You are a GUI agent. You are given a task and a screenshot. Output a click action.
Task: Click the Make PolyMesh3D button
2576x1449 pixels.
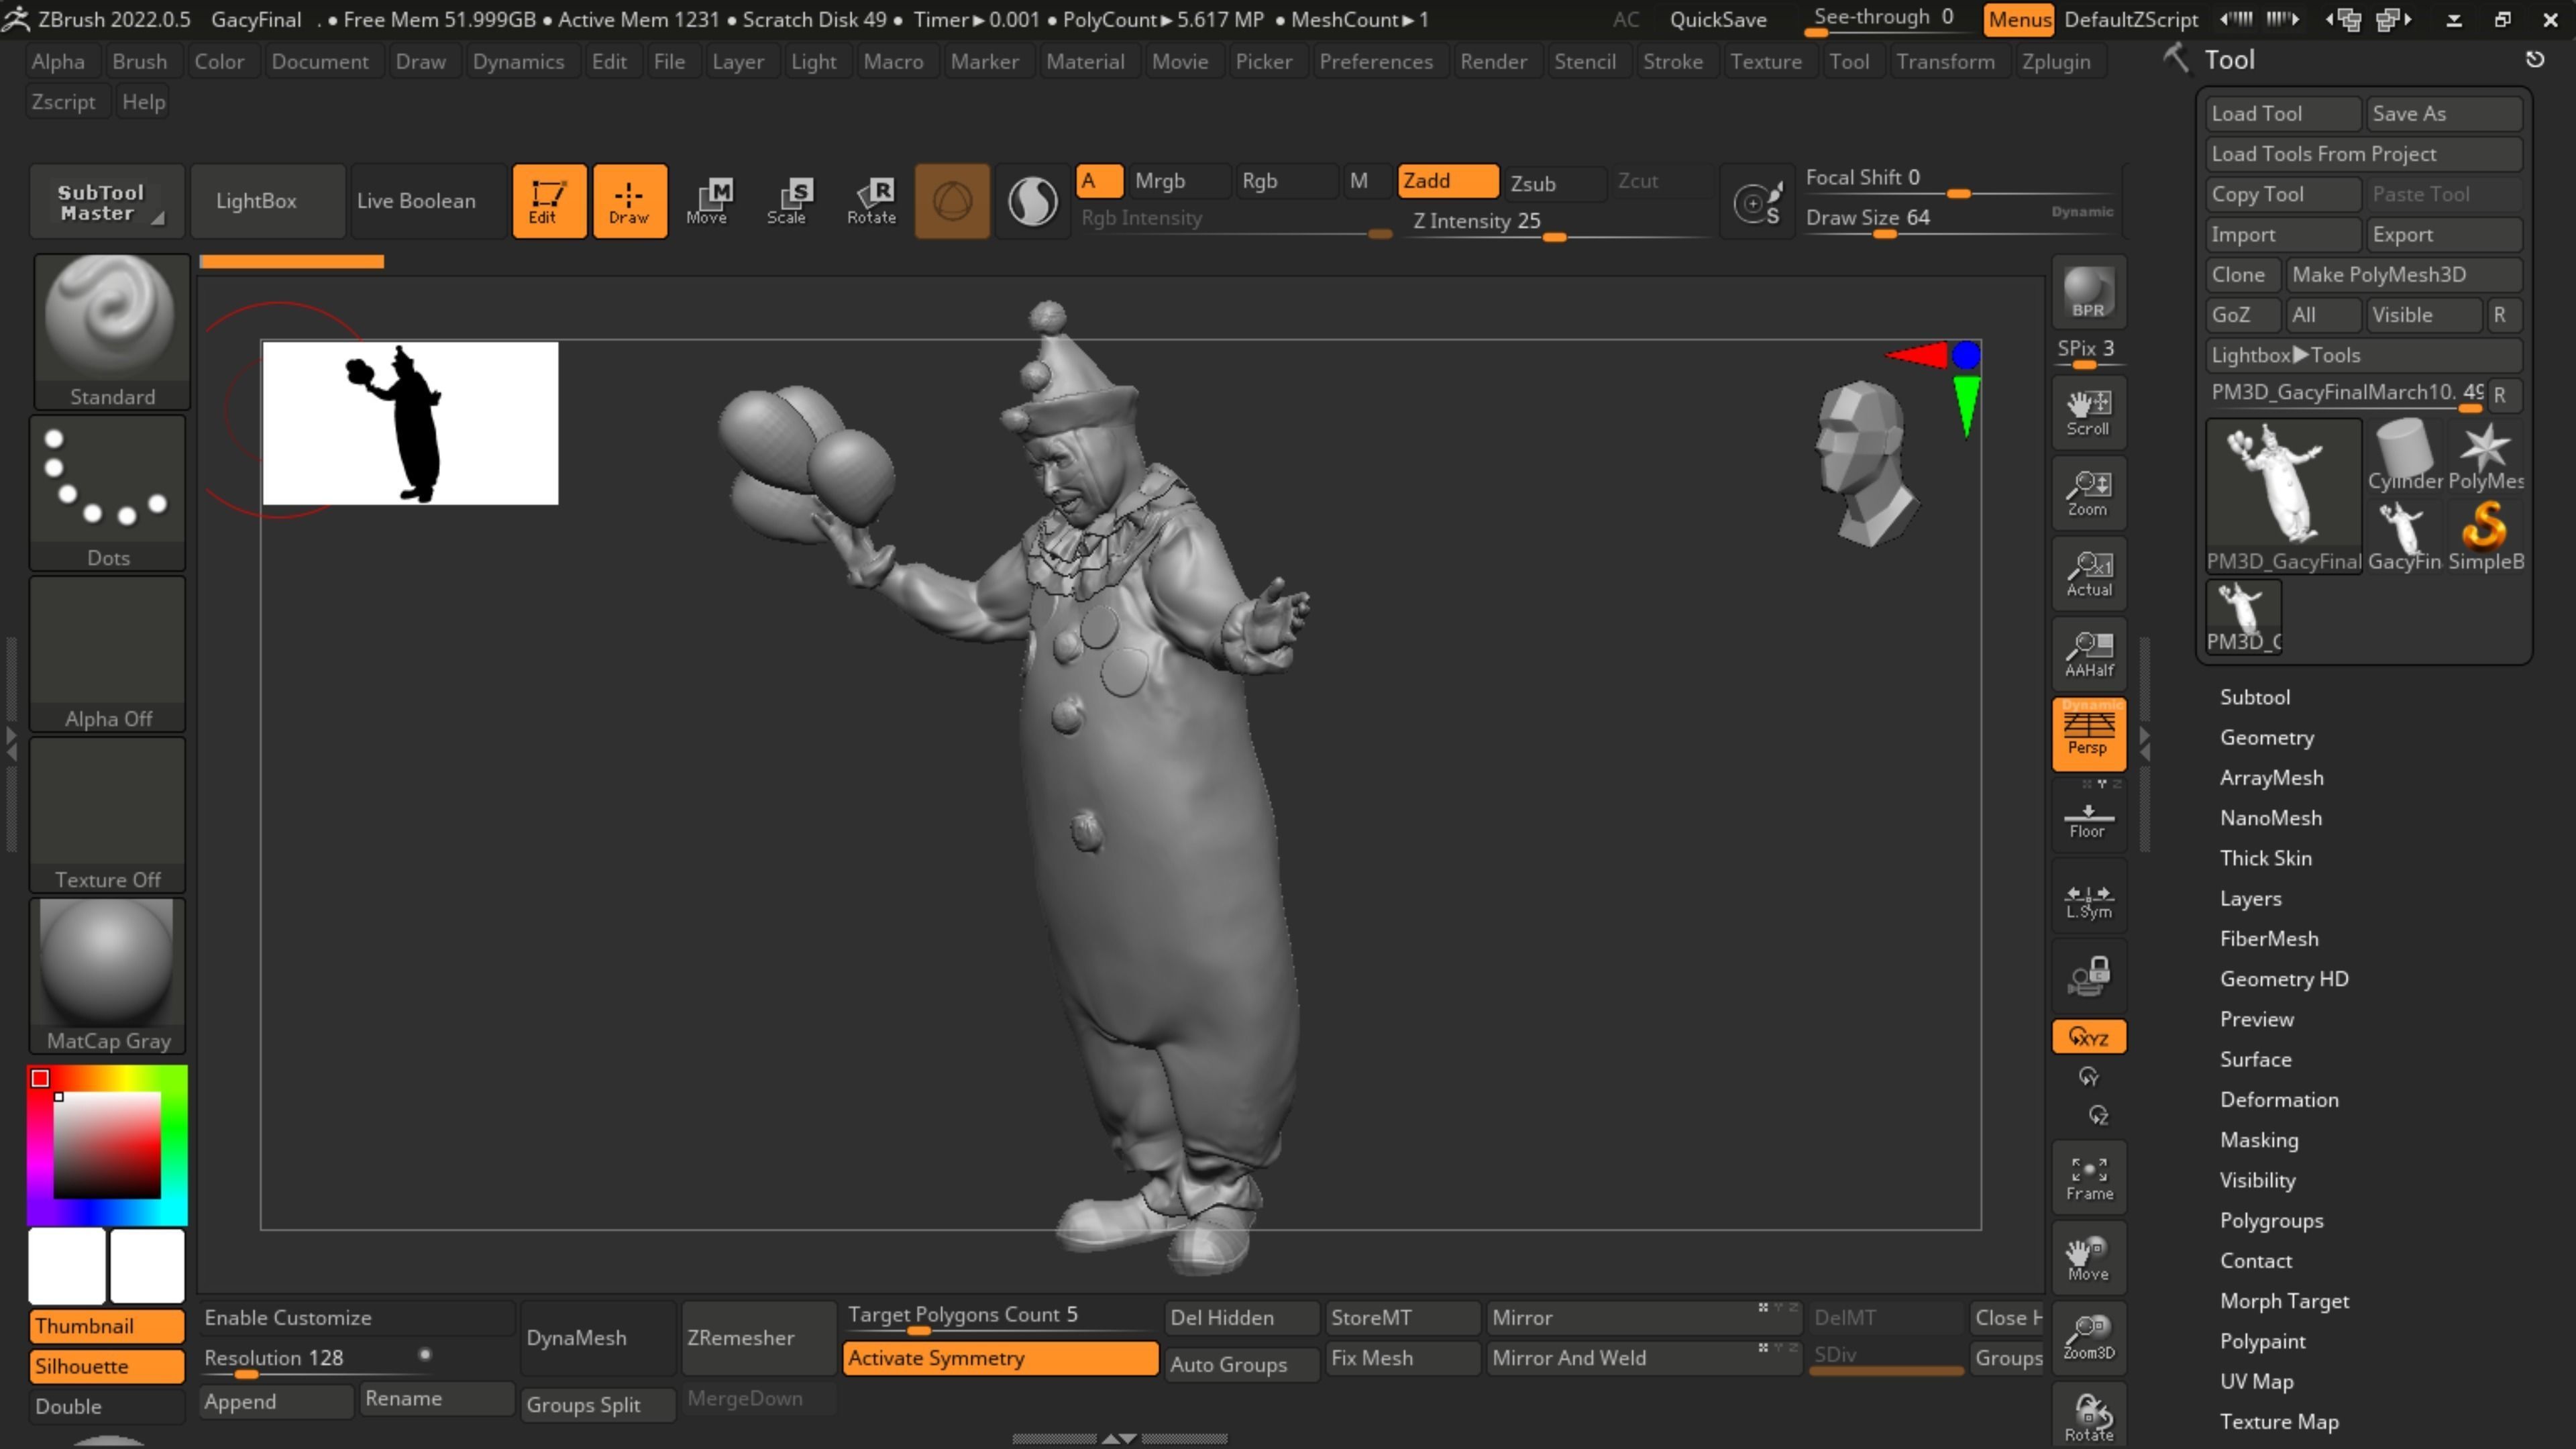tap(2403, 274)
